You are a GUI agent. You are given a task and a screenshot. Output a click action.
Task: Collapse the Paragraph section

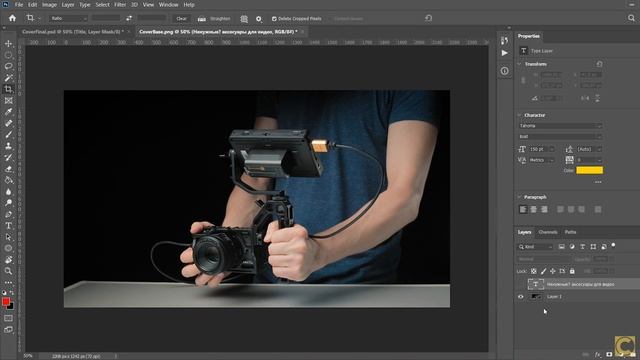click(x=520, y=197)
